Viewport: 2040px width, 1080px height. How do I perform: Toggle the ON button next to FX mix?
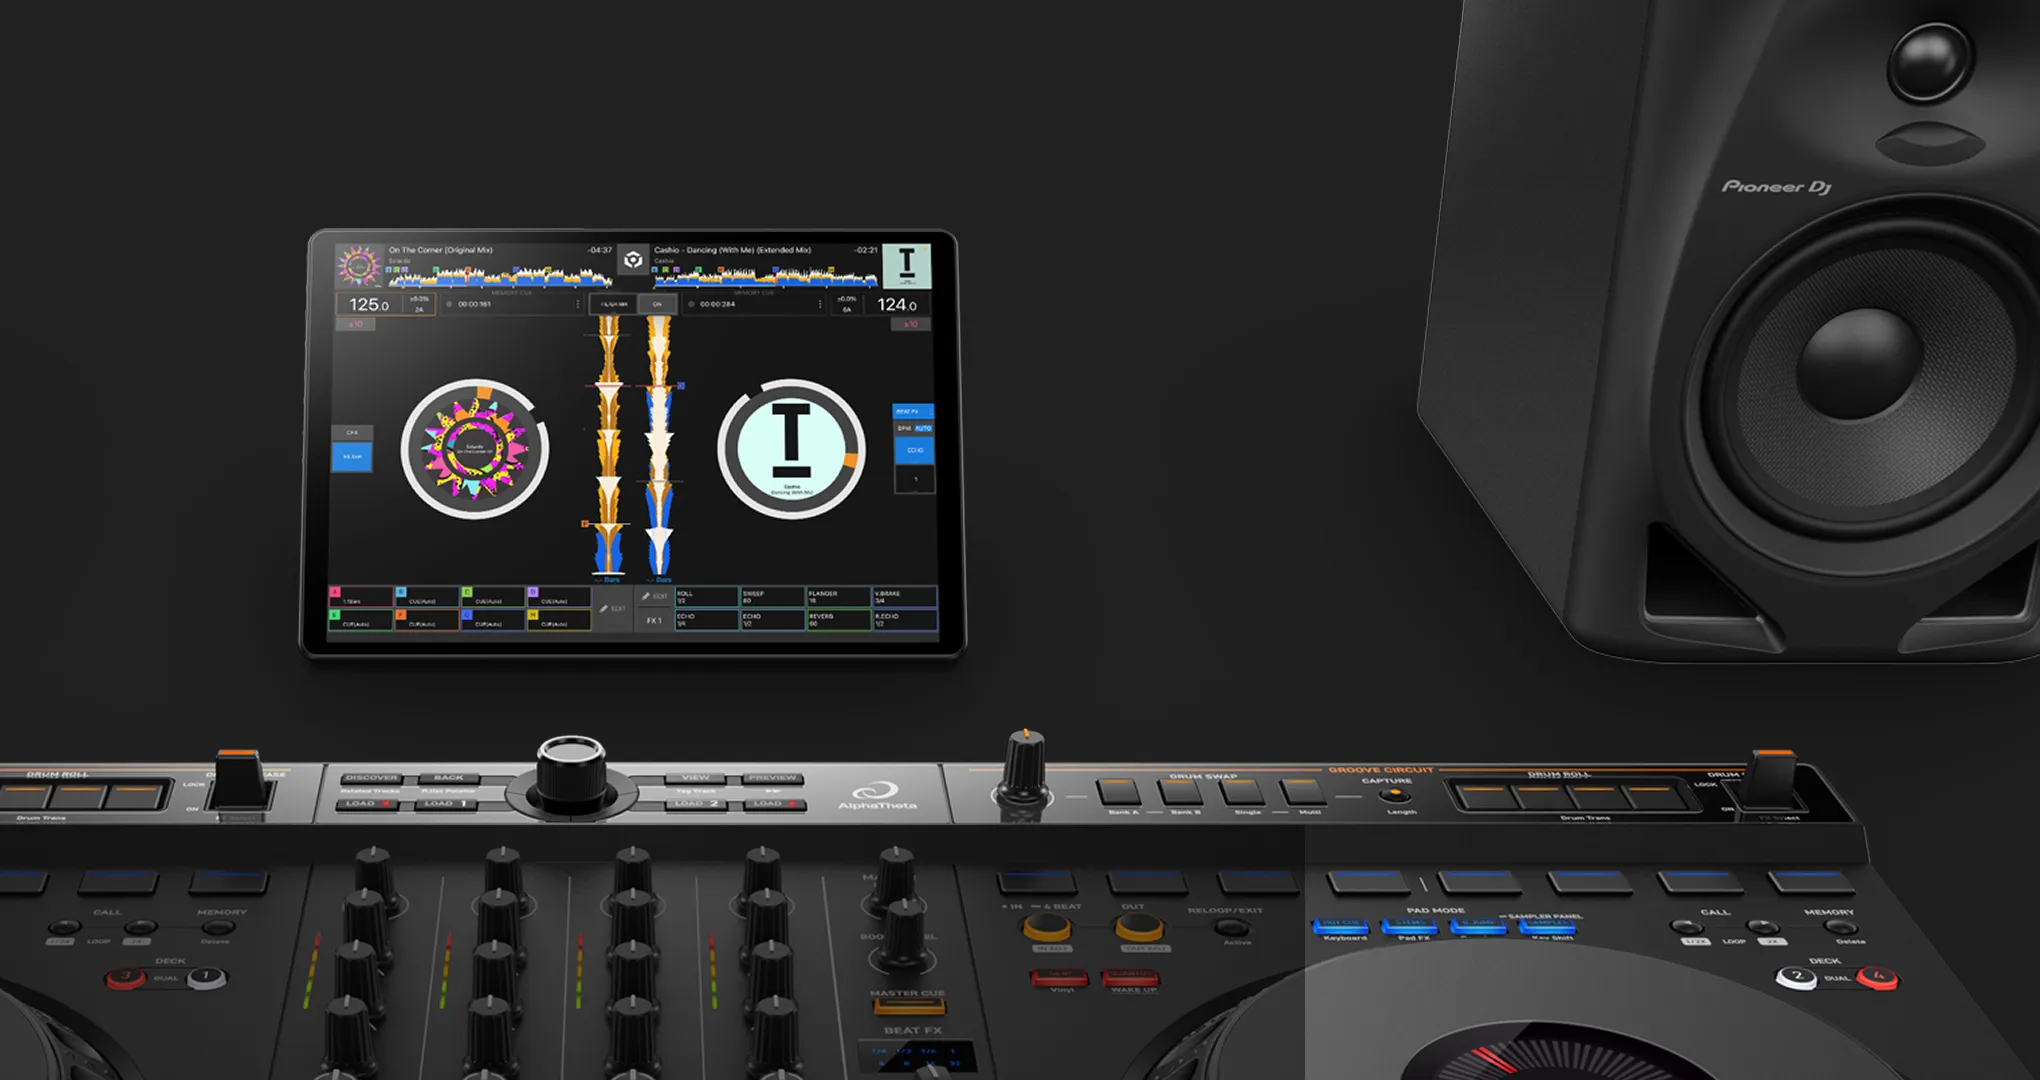click(x=657, y=304)
